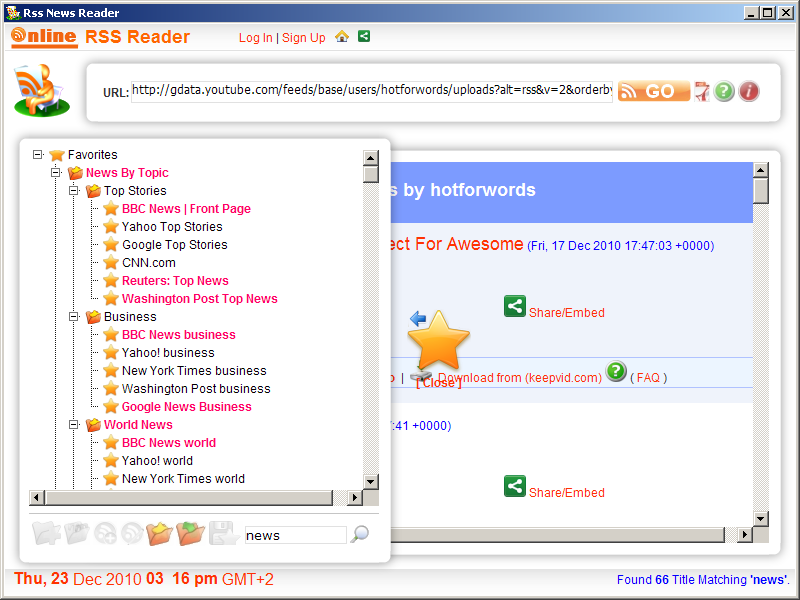
Task: Select News By Topic folder
Action: 127,172
